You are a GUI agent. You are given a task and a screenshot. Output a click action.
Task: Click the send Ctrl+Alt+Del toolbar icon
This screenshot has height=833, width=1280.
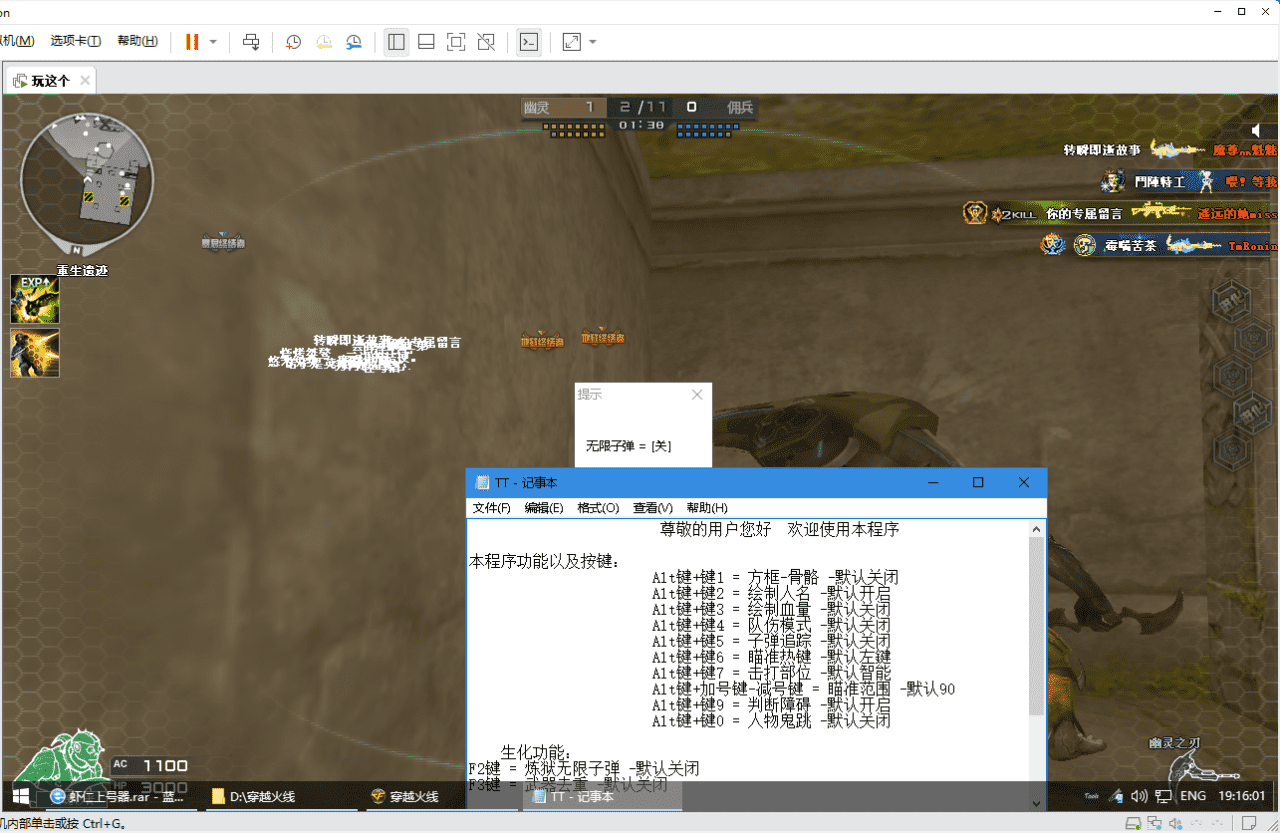coord(251,42)
